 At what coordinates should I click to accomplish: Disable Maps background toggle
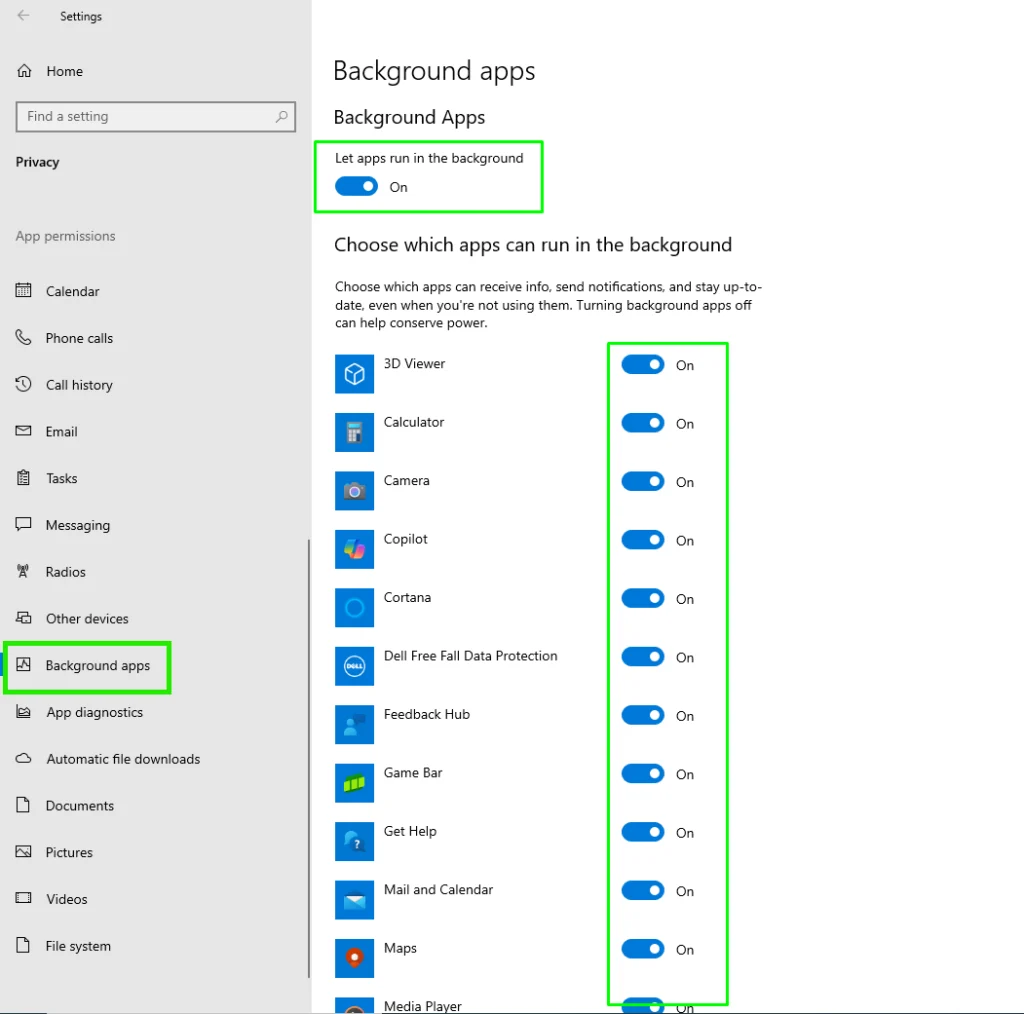click(643, 949)
